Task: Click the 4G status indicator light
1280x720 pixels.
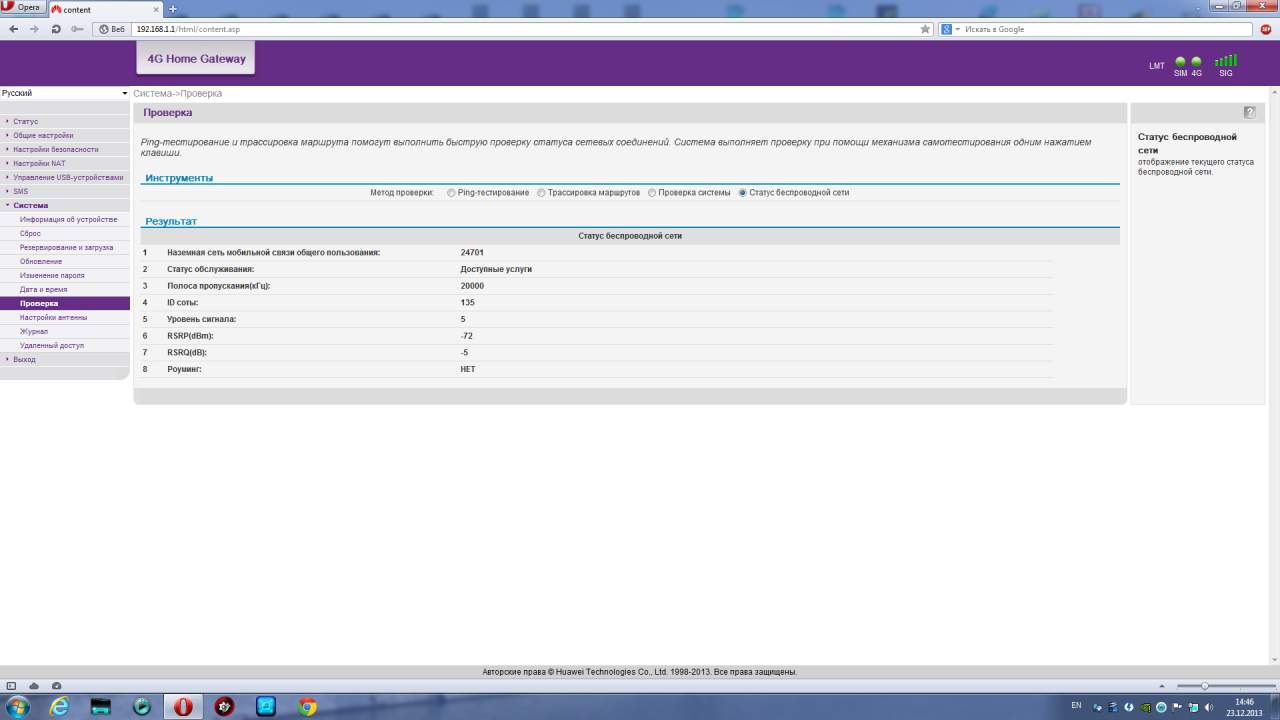Action: point(1196,62)
